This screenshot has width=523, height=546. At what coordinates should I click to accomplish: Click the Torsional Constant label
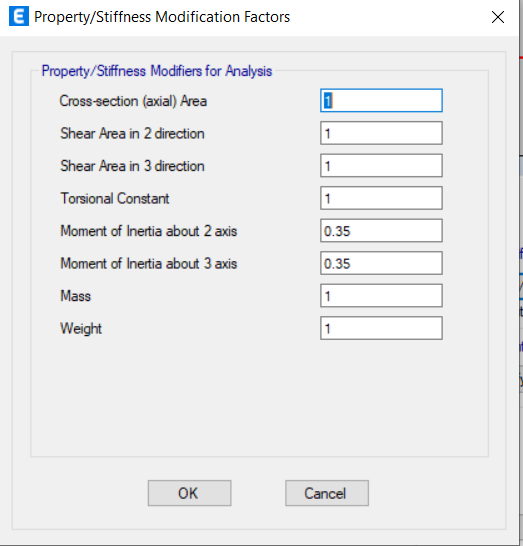click(115, 198)
